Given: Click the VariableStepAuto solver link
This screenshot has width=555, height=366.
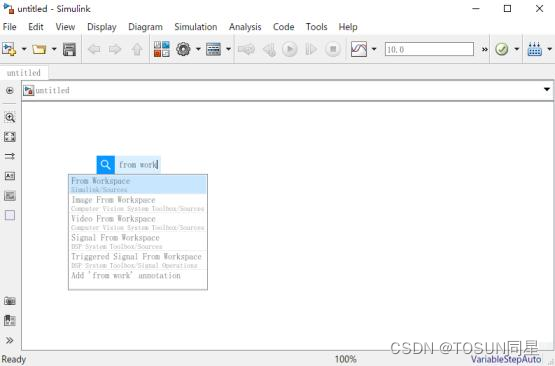Looking at the screenshot, I should coord(505,359).
